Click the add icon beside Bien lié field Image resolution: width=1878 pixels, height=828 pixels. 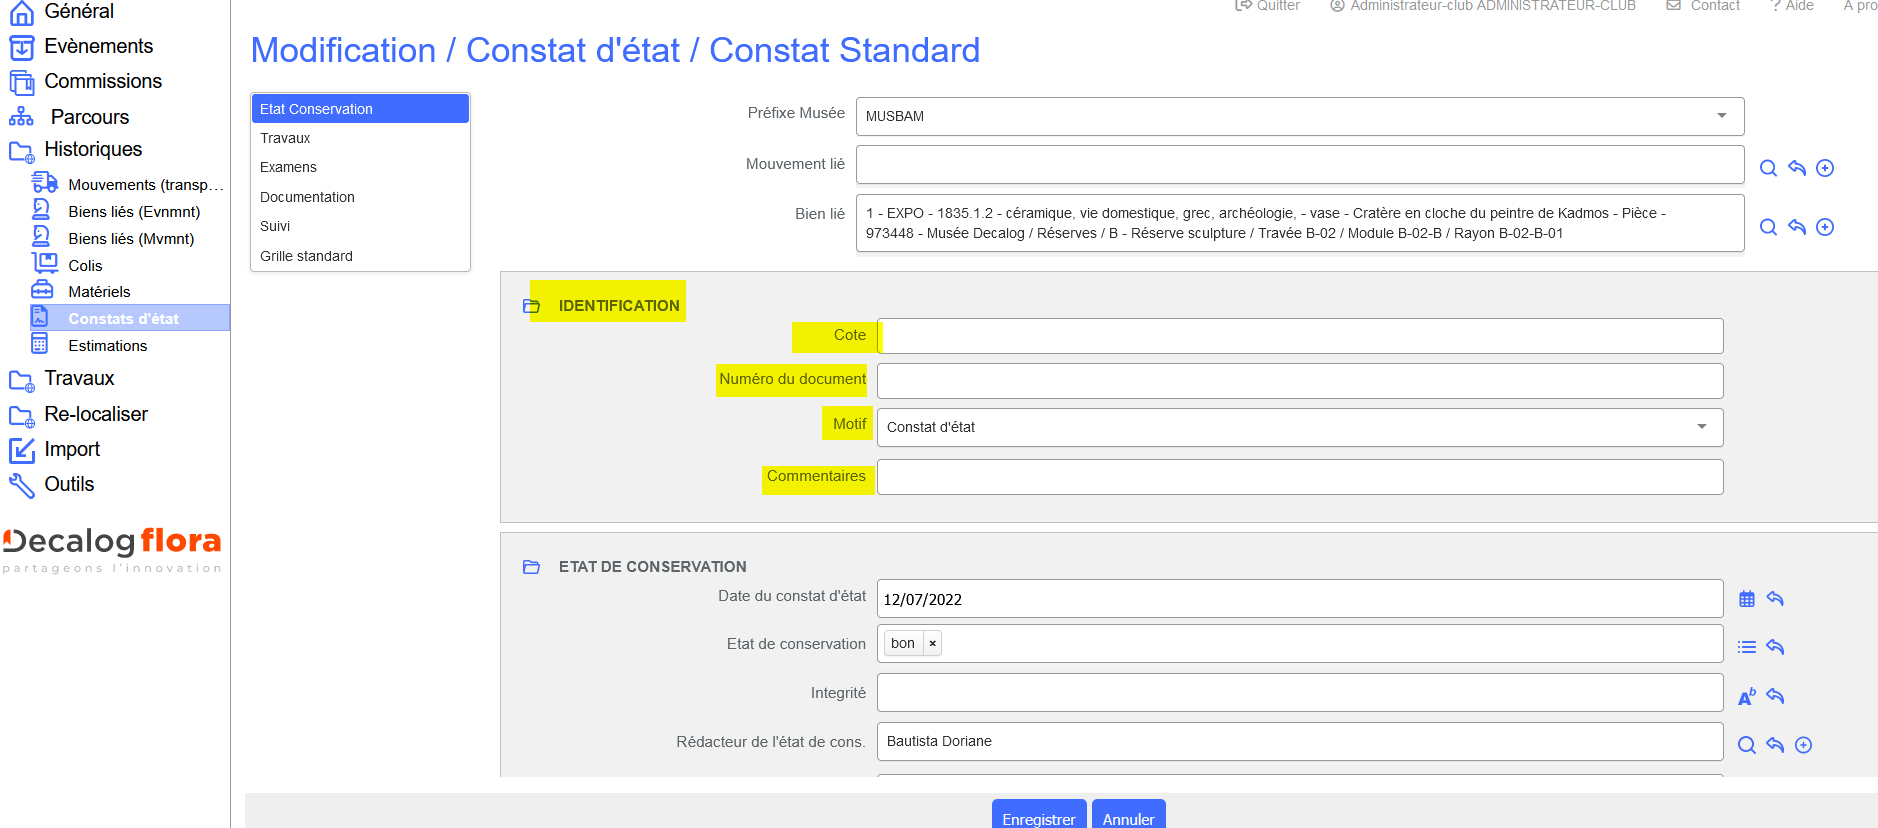click(1825, 227)
